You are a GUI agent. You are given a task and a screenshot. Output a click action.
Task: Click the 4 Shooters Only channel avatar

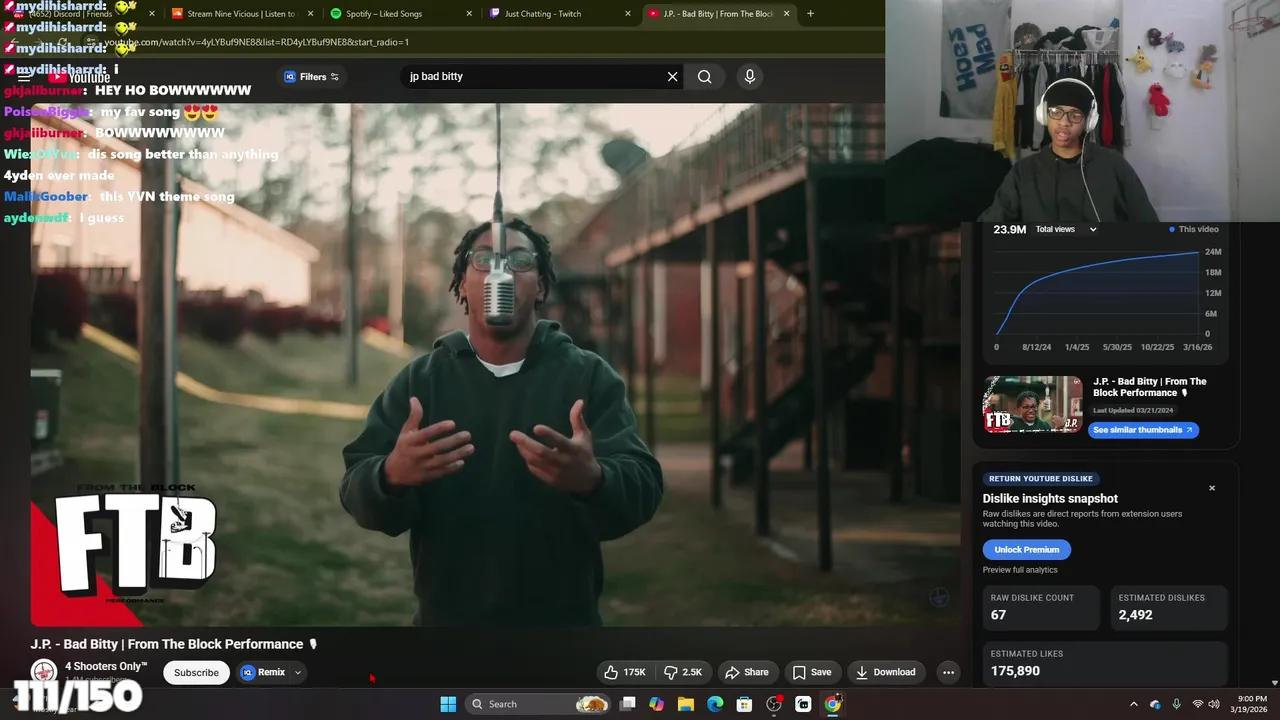click(x=43, y=671)
